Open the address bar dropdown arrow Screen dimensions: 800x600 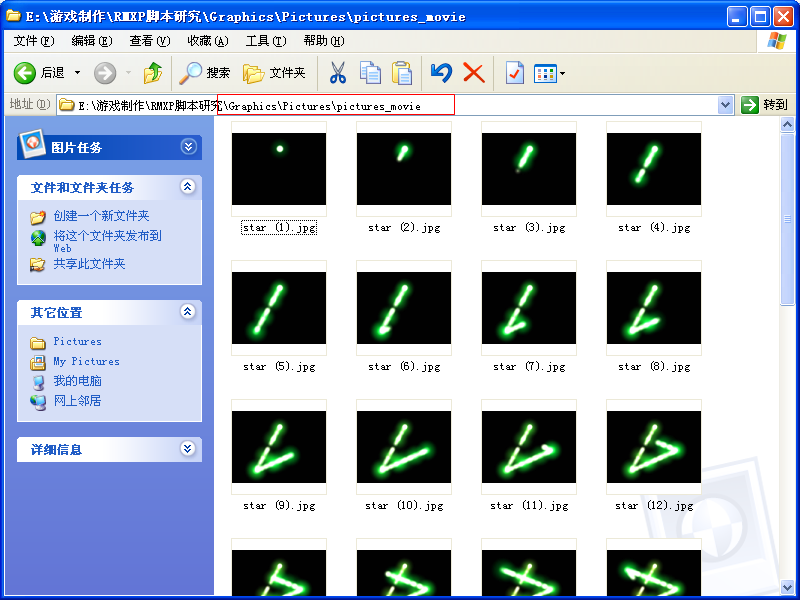(x=725, y=105)
